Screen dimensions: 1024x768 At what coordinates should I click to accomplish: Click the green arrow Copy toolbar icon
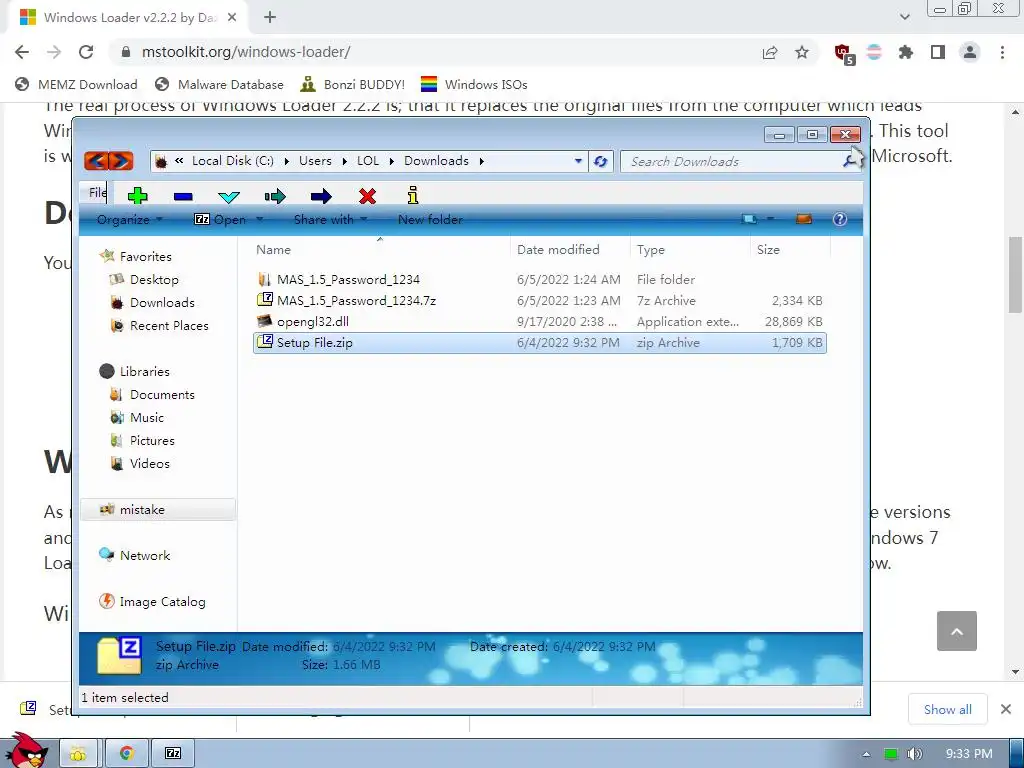pos(275,196)
